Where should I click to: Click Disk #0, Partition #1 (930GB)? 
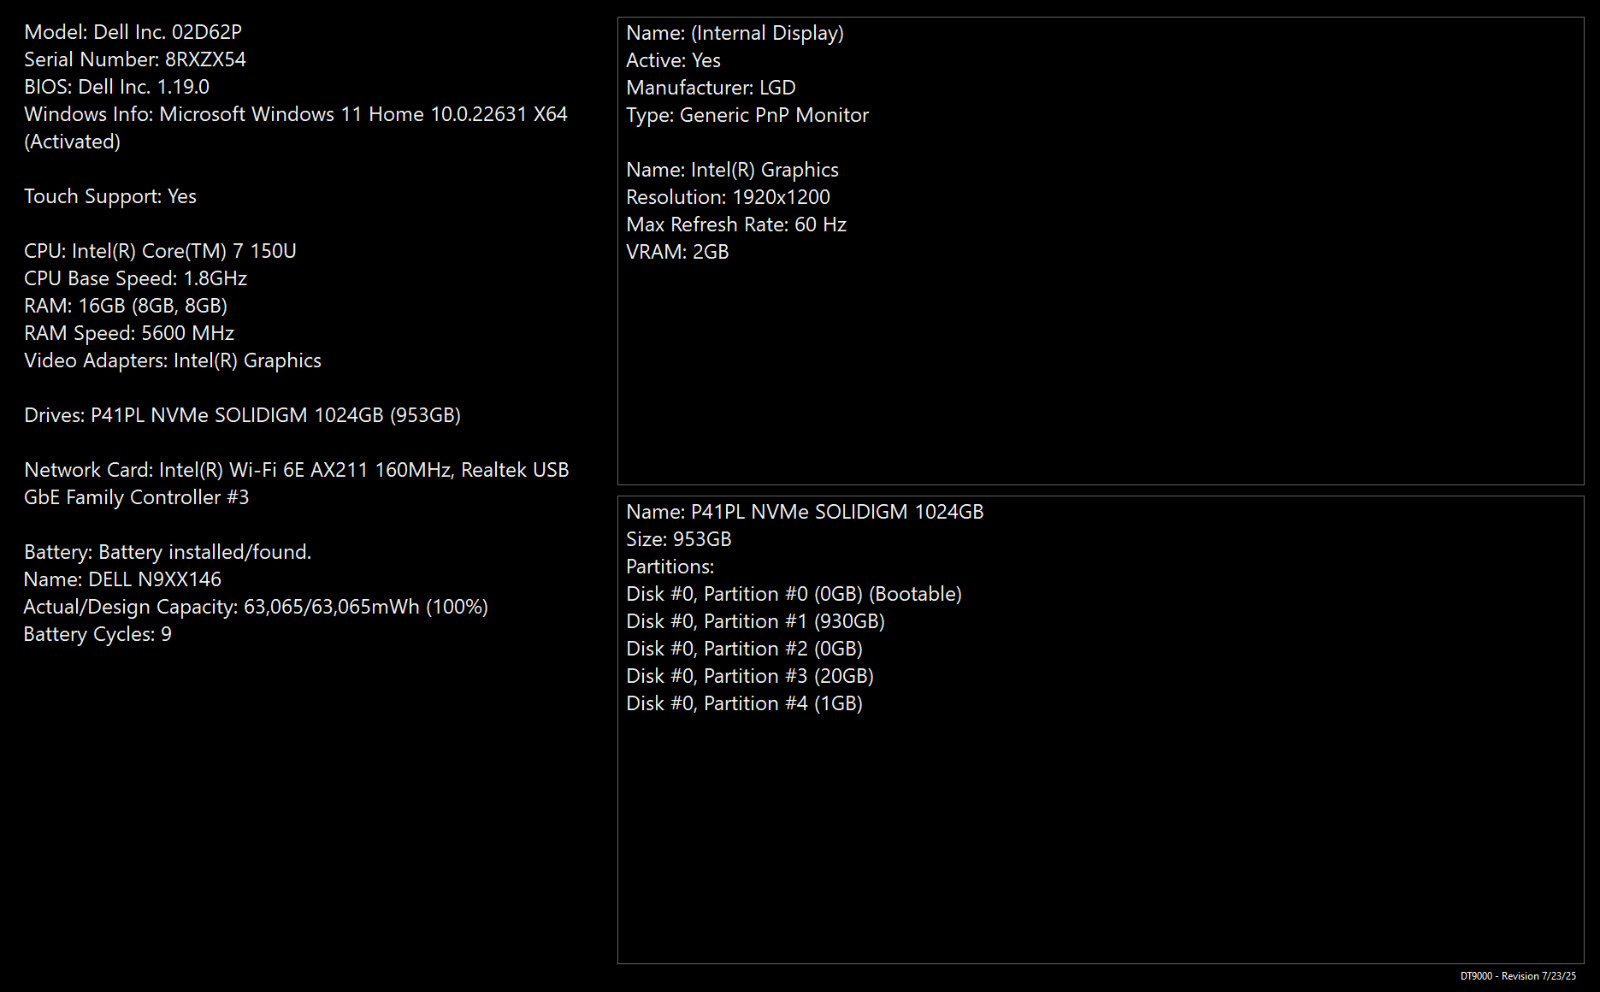(x=755, y=621)
